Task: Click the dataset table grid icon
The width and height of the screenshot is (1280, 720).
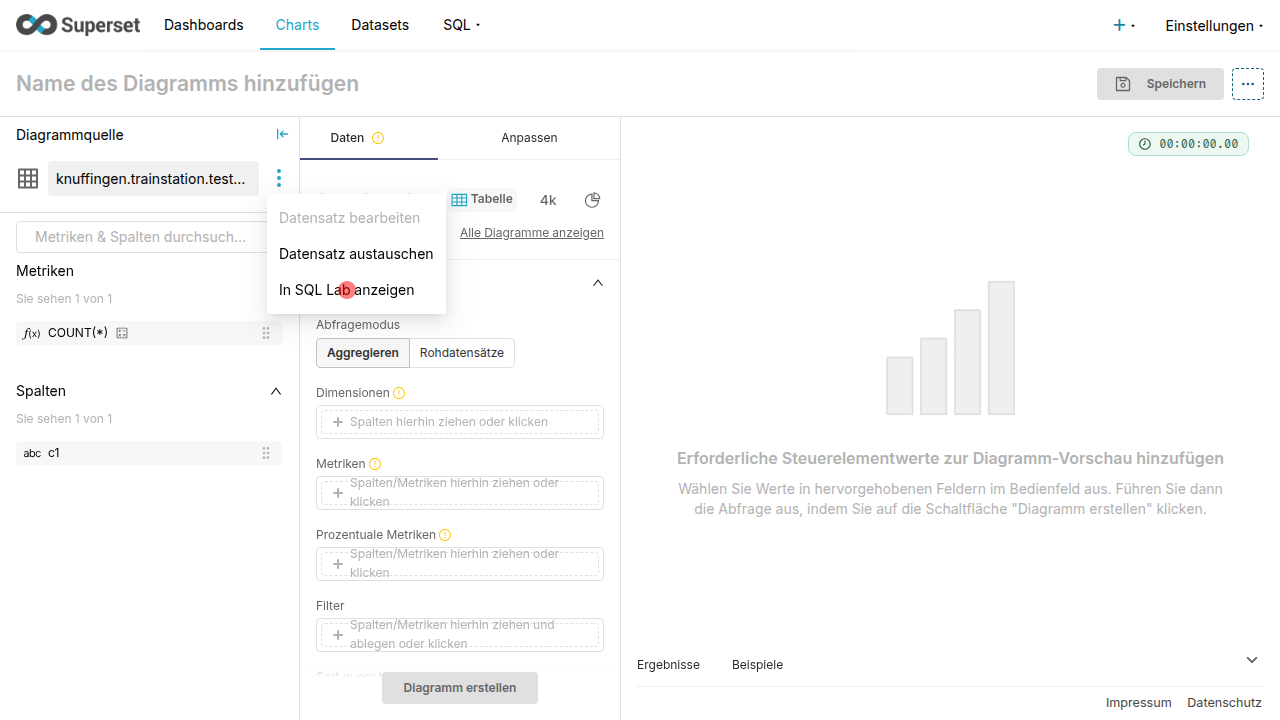Action: coord(28,179)
